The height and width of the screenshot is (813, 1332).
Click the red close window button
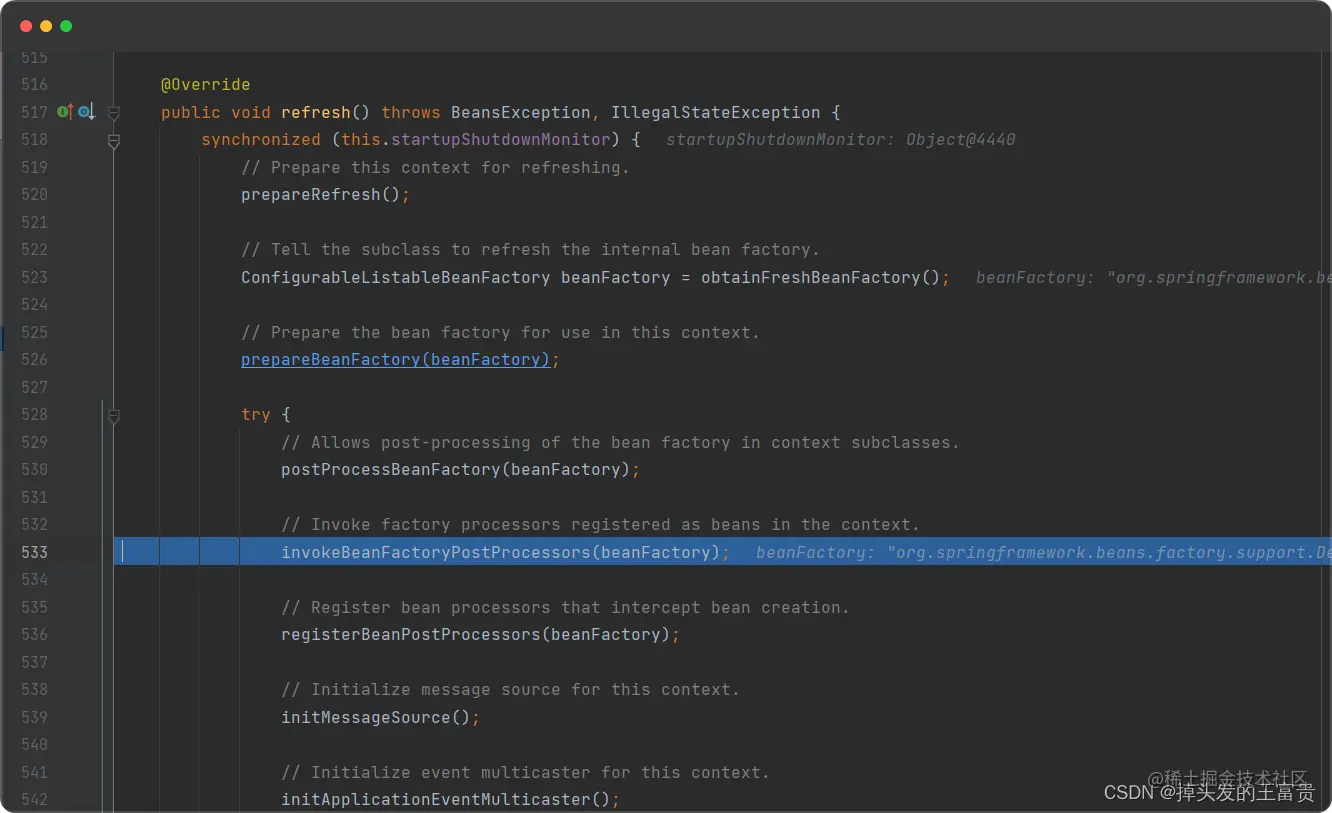(x=26, y=26)
